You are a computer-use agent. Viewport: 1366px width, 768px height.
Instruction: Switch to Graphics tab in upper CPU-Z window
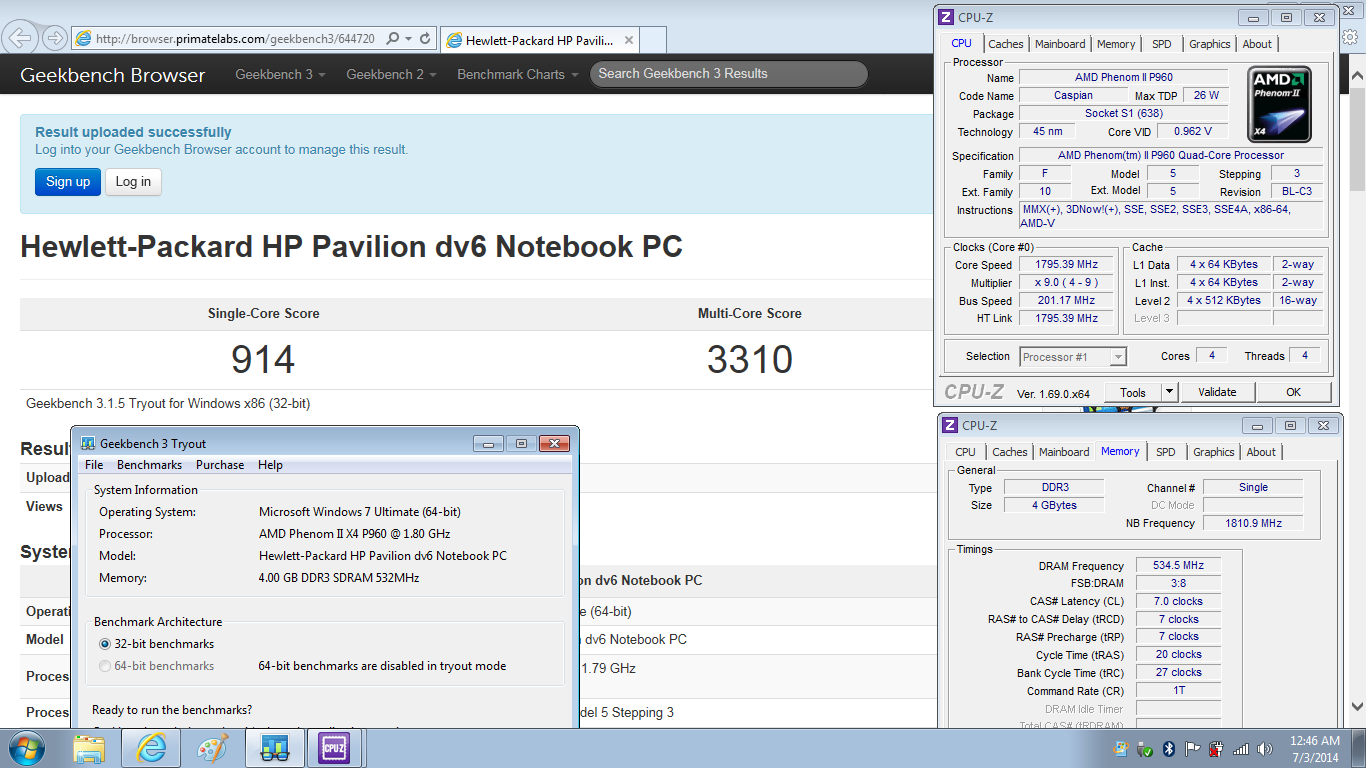click(x=1210, y=44)
